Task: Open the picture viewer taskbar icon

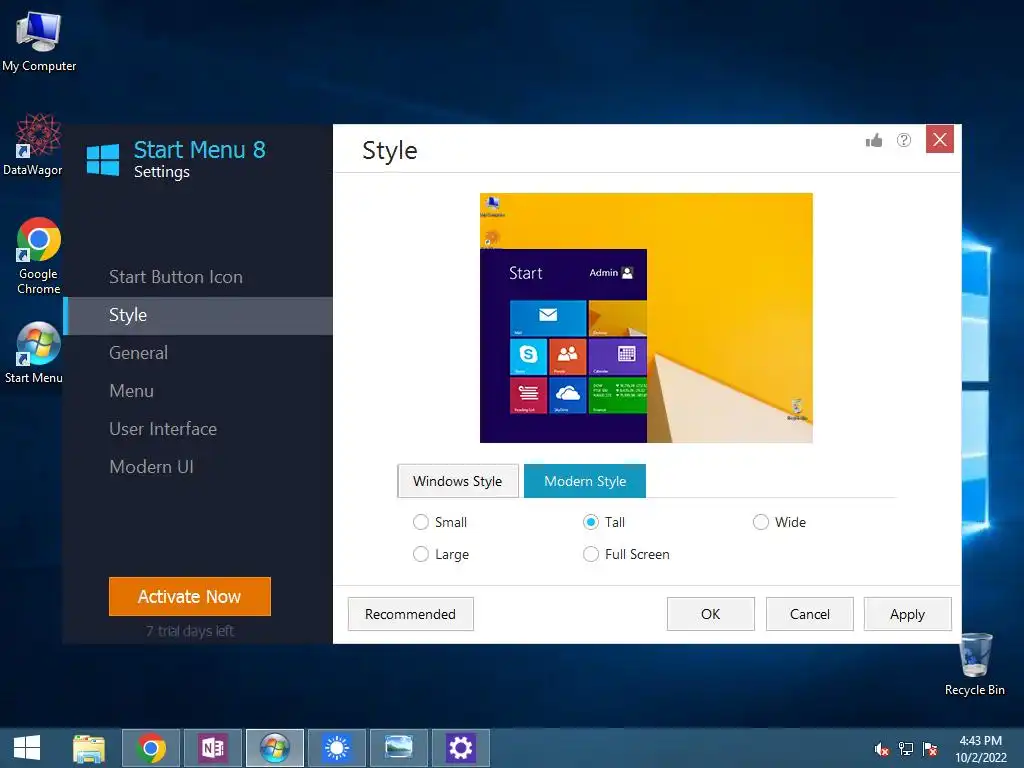Action: (399, 748)
